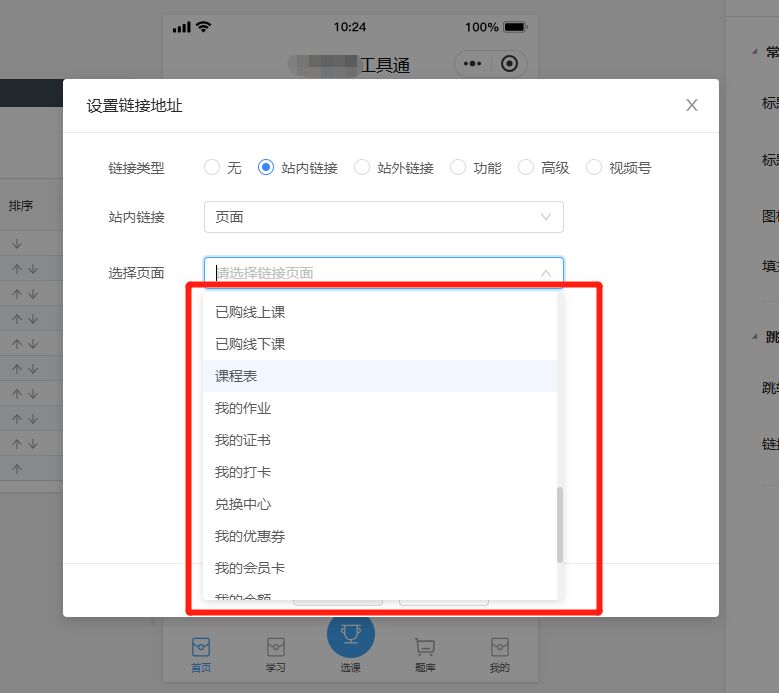
Task: Select the 无 link type radio
Action: click(x=212, y=167)
